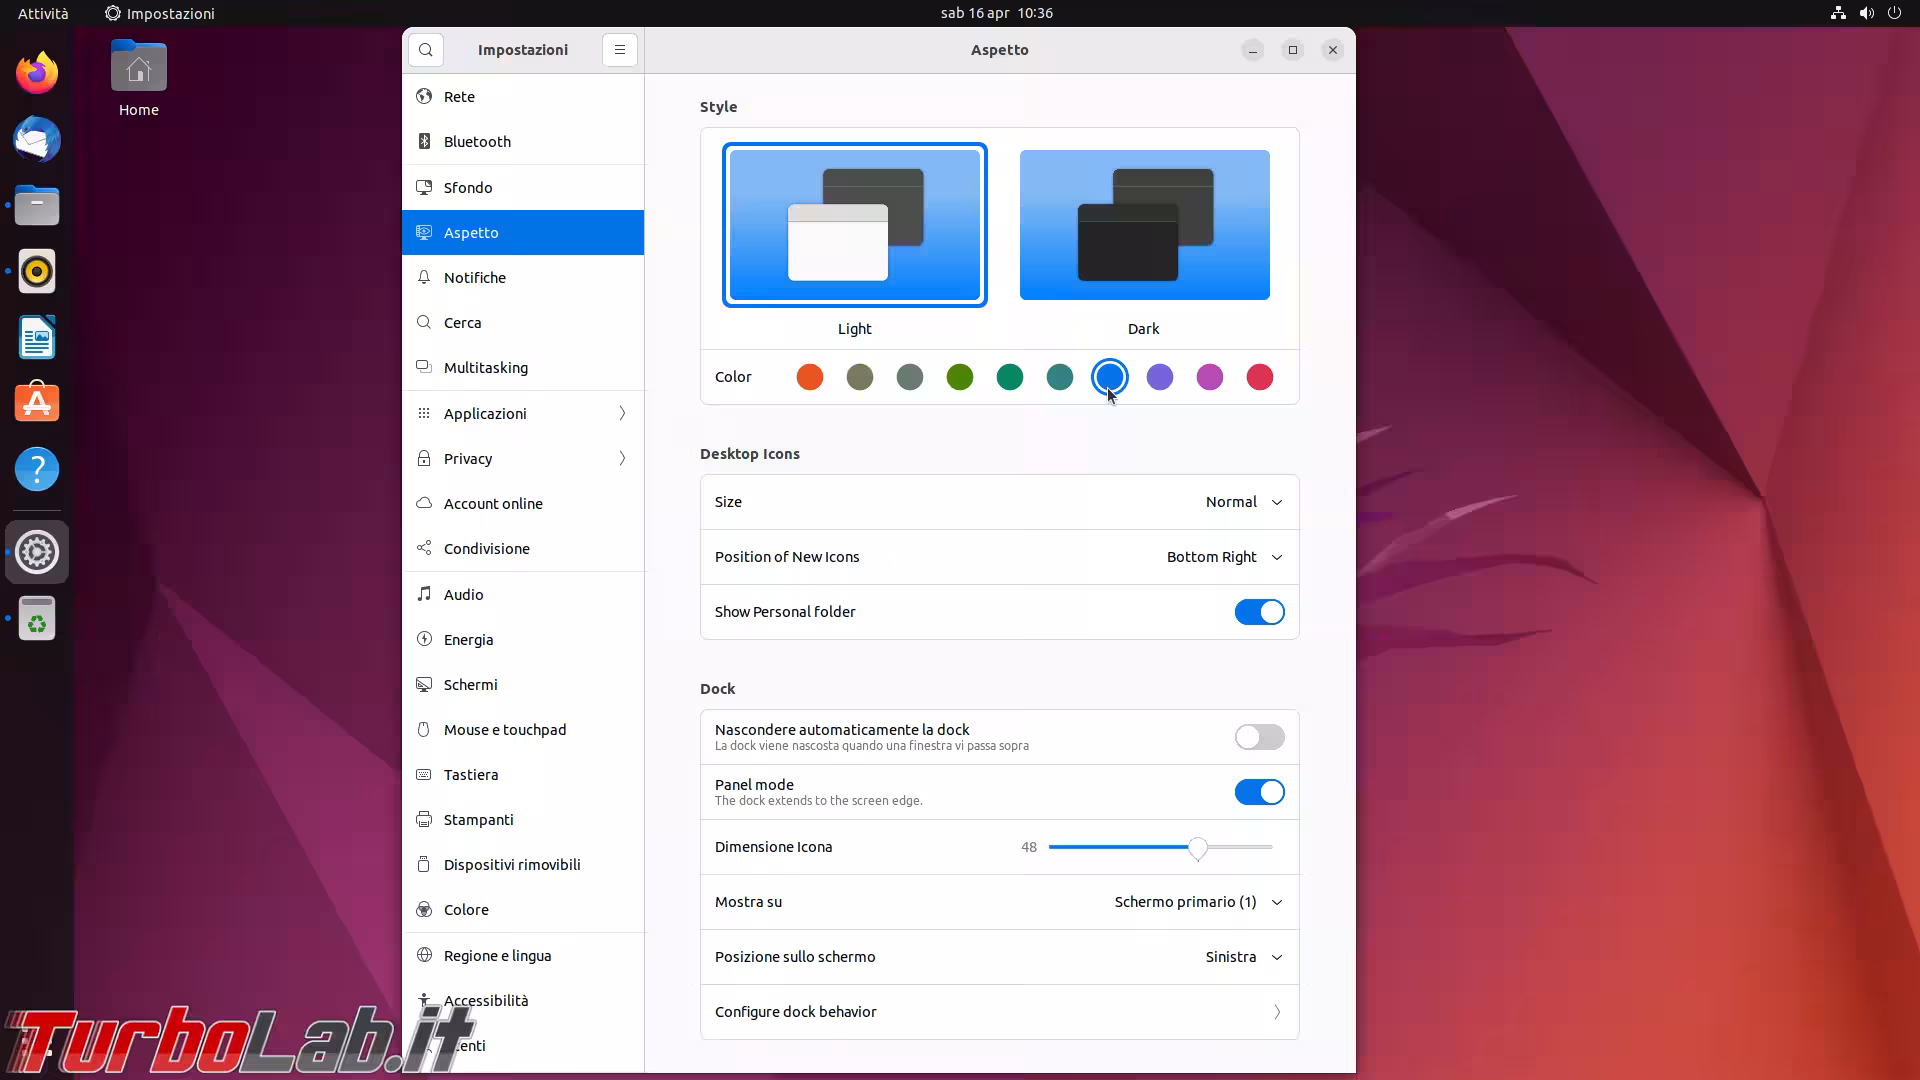This screenshot has width=1920, height=1080.
Task: Disable Show Personal folder switch
Action: [1259, 612]
